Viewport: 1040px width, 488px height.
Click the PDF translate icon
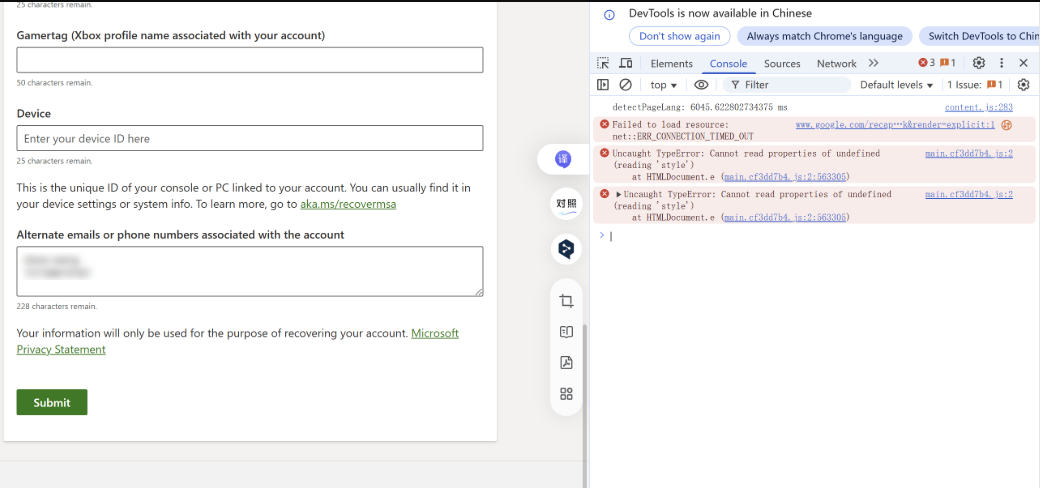tap(566, 363)
